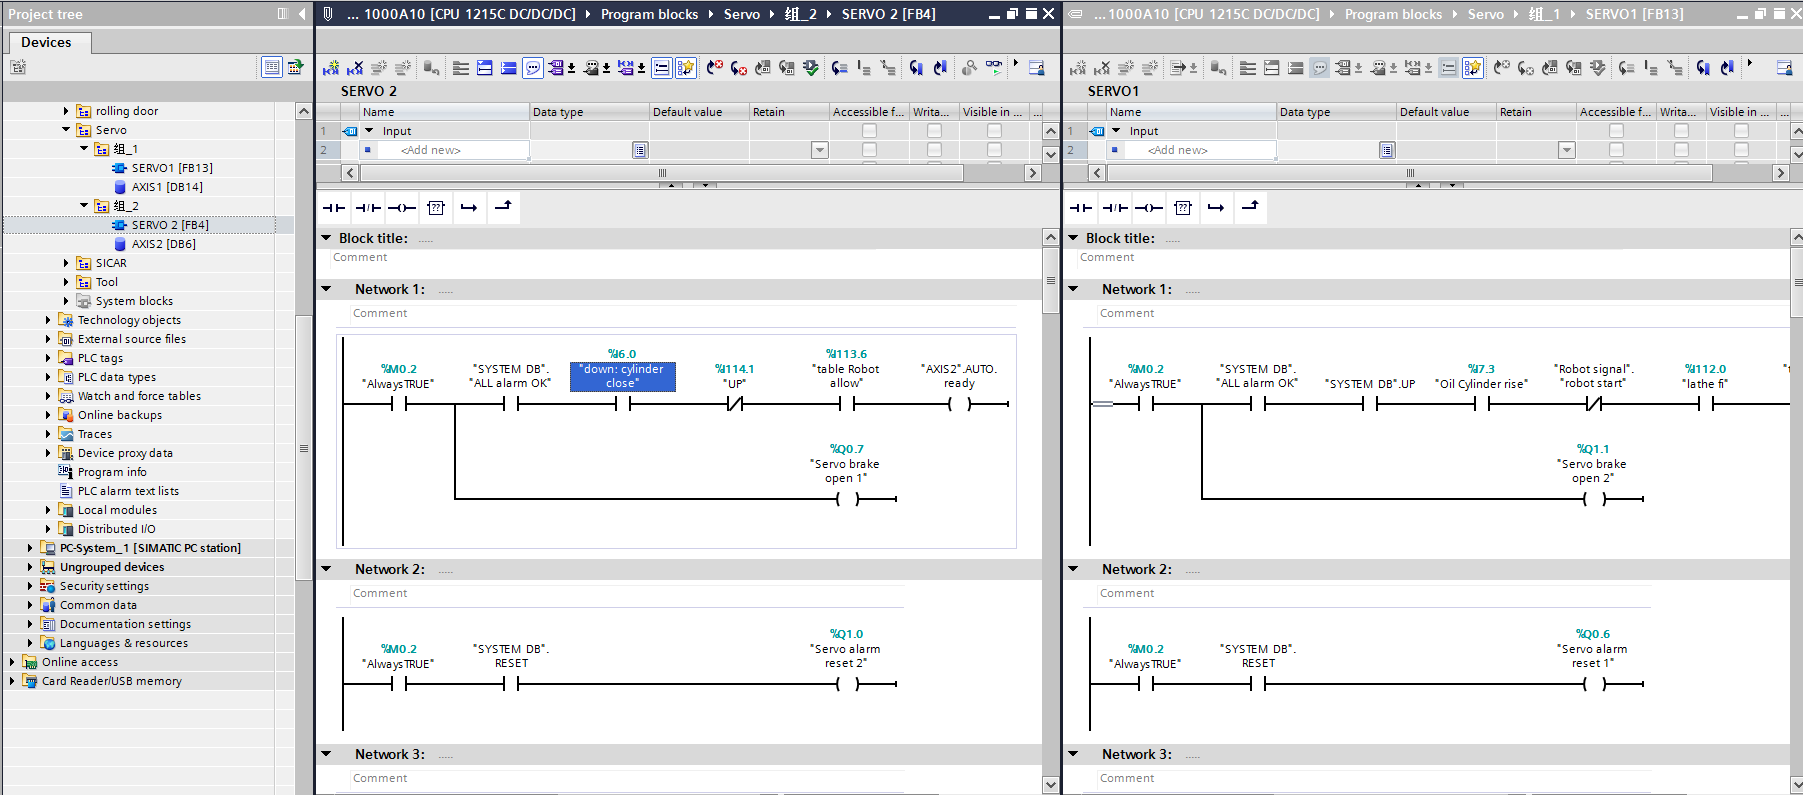1803x795 pixels.
Task: Click Data type column header in SERVO1 interface
Action: 1336,112
